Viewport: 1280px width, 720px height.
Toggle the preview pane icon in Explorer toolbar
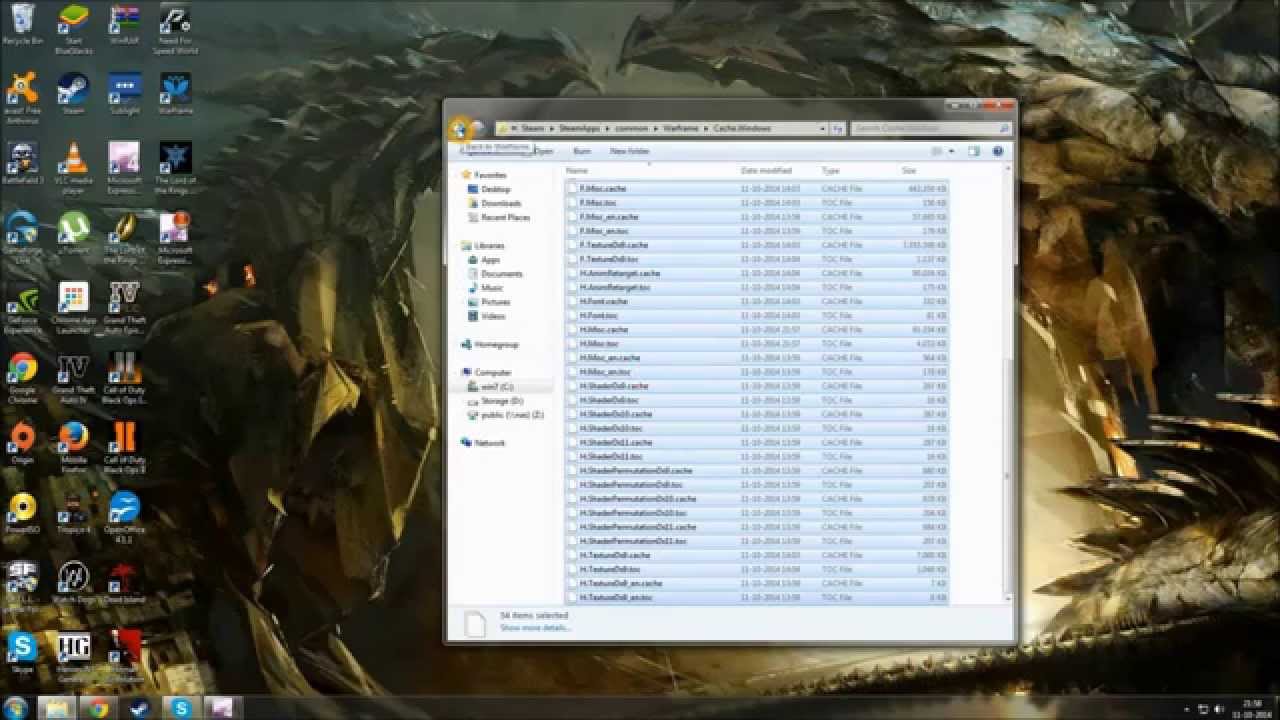(x=973, y=151)
